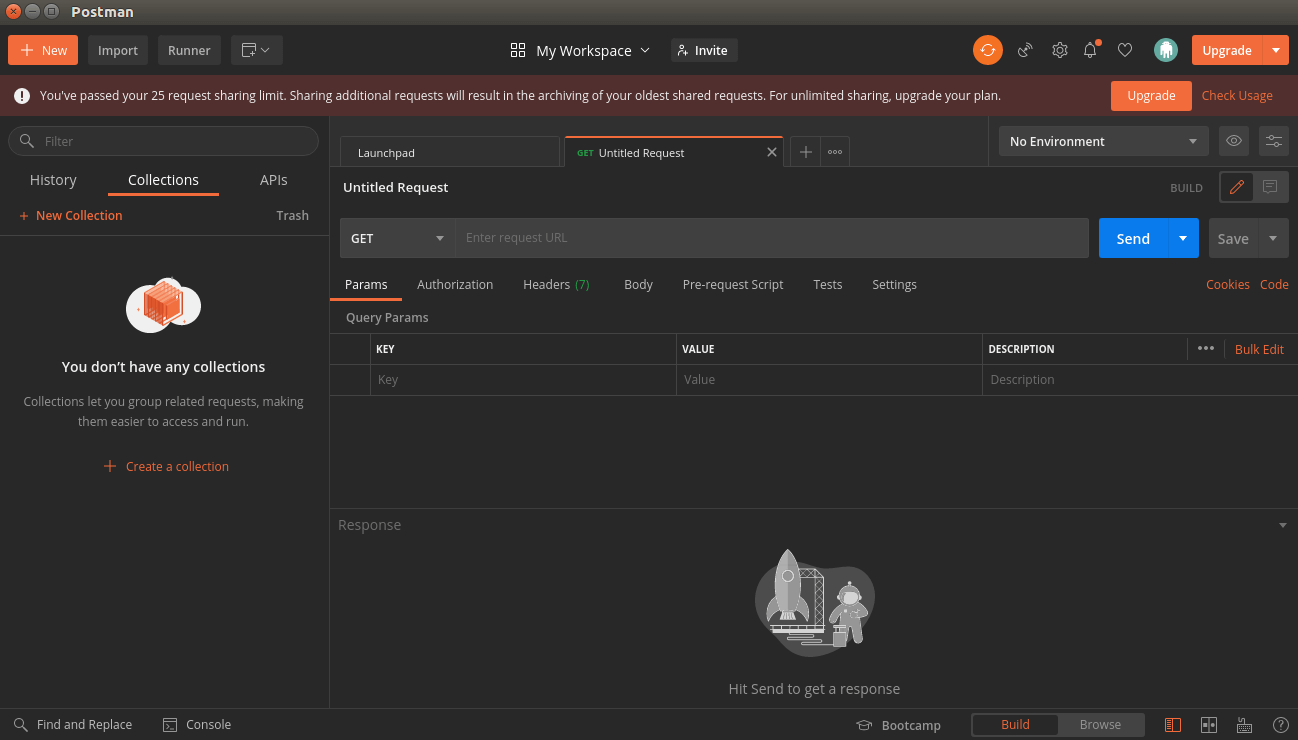Select the Params tab
The image size is (1298, 740).
point(366,284)
